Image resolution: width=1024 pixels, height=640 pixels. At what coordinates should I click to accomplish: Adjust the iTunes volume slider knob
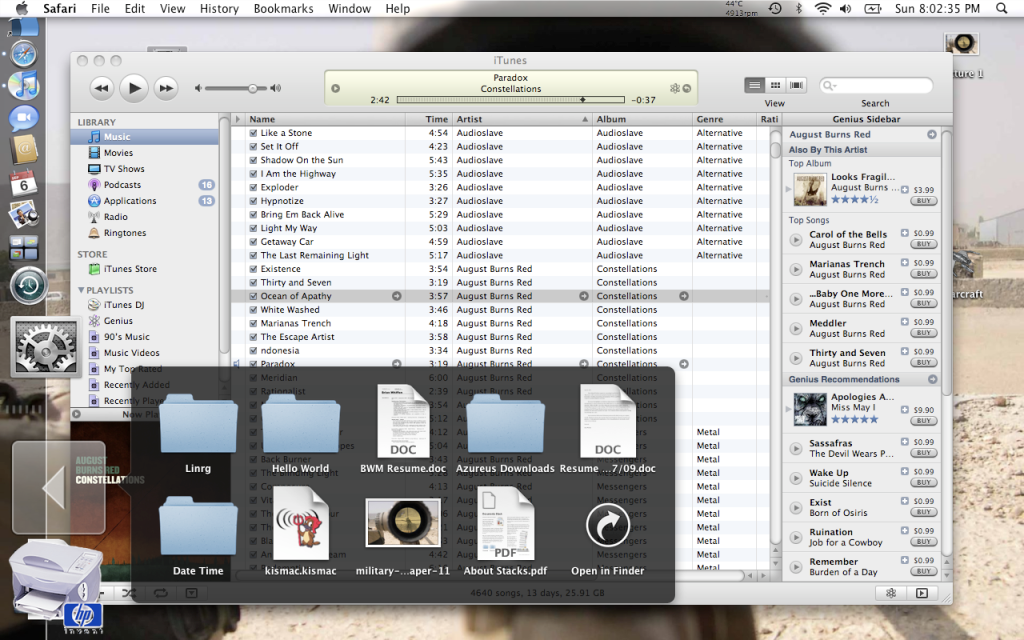point(253,88)
